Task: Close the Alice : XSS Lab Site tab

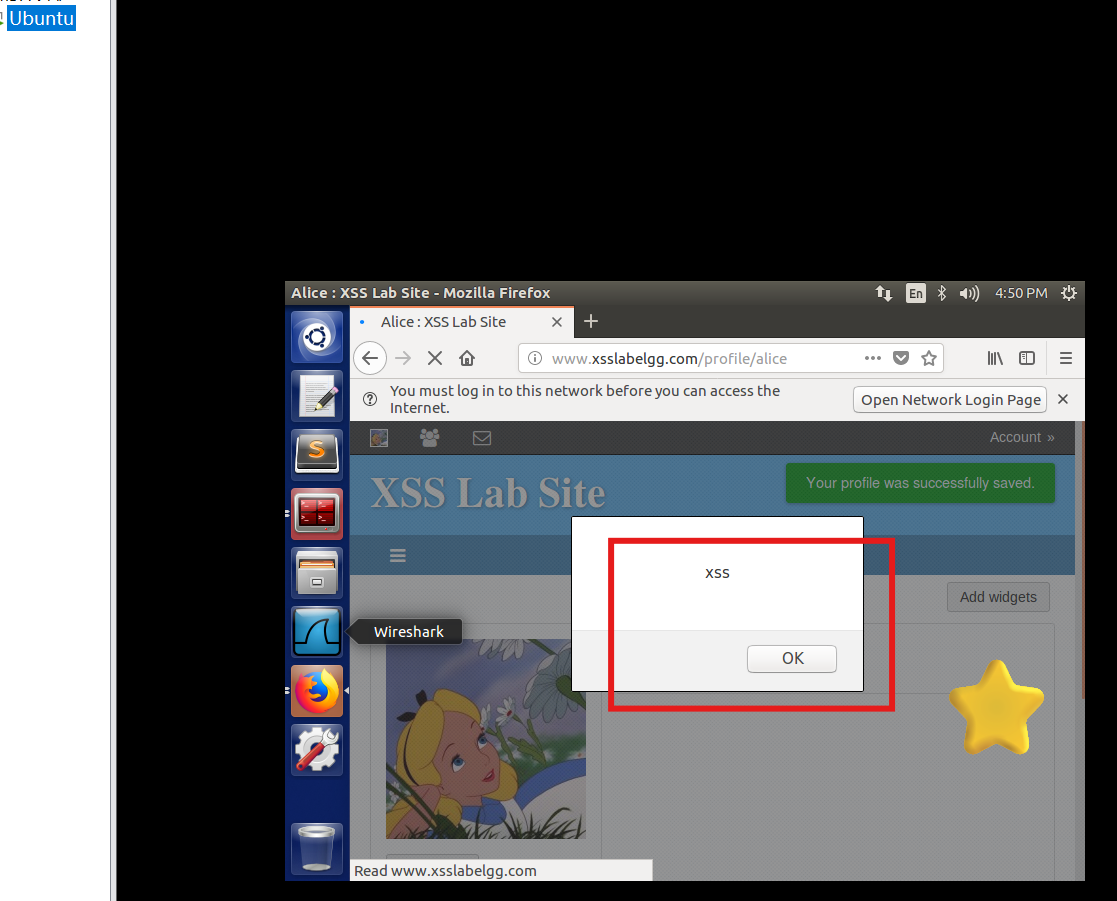Action: 557,322
